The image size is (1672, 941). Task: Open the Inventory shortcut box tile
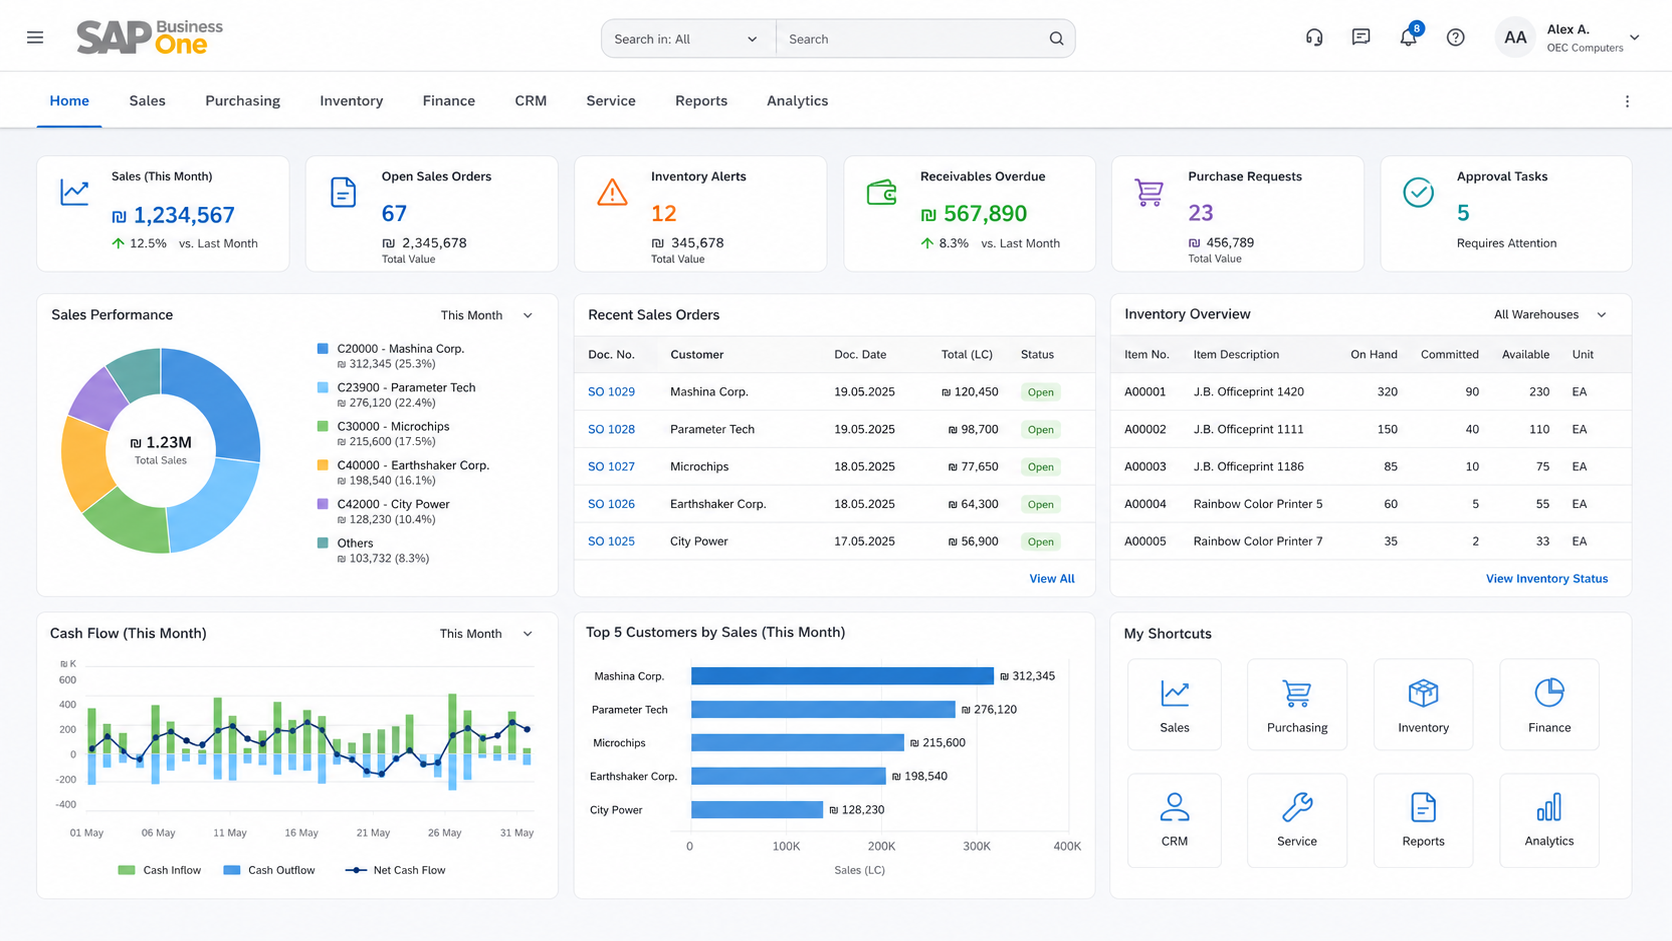(x=1423, y=705)
